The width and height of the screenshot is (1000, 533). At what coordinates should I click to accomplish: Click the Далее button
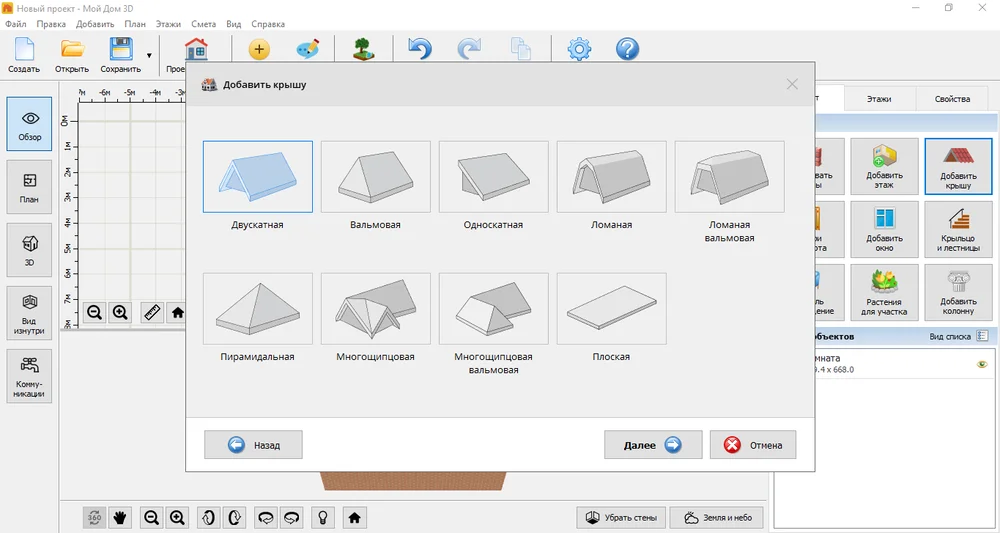point(653,445)
